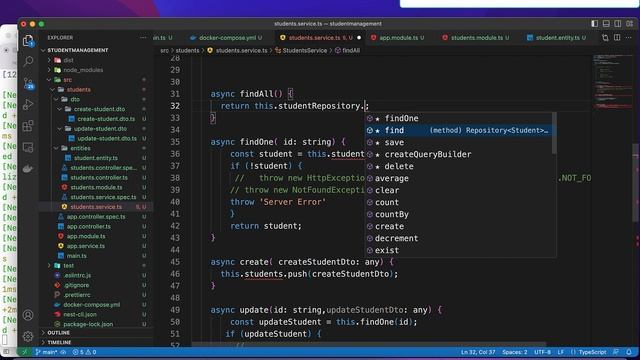Toggle primary side bar layout icon
This screenshot has width=640, height=360.
pyautogui.click(x=595, y=24)
